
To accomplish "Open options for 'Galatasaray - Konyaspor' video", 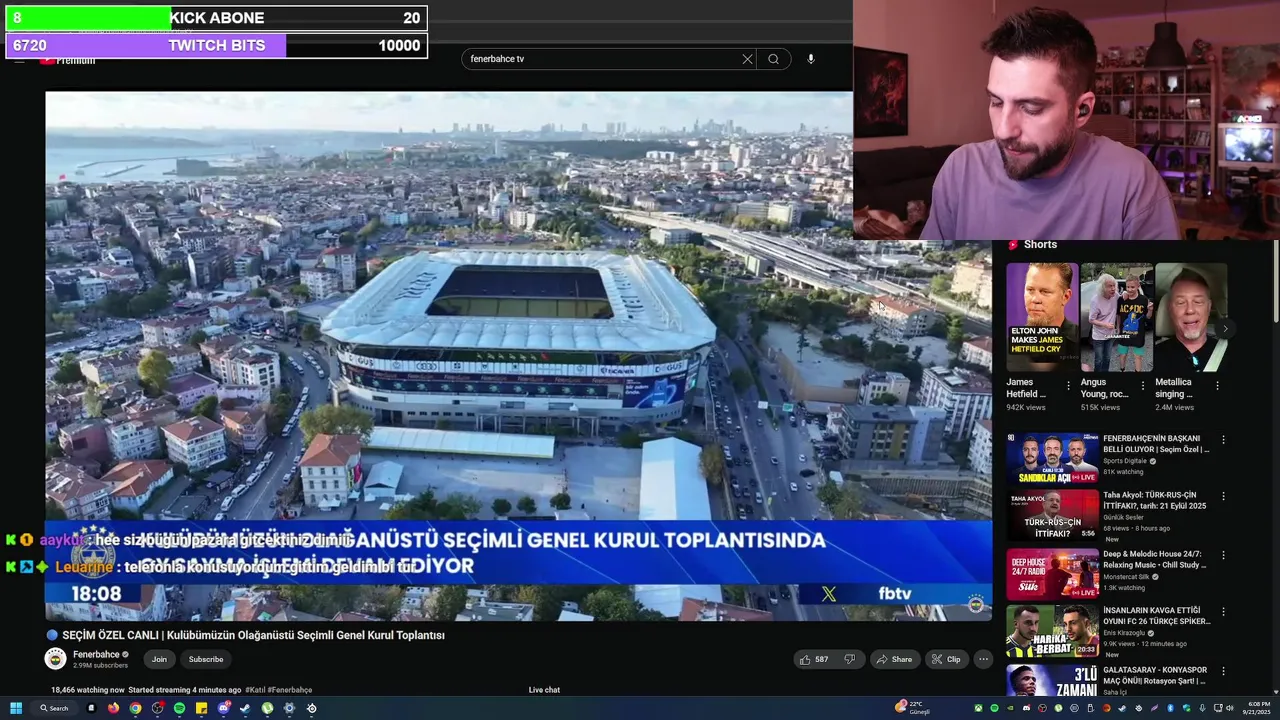I will pos(1222,671).
